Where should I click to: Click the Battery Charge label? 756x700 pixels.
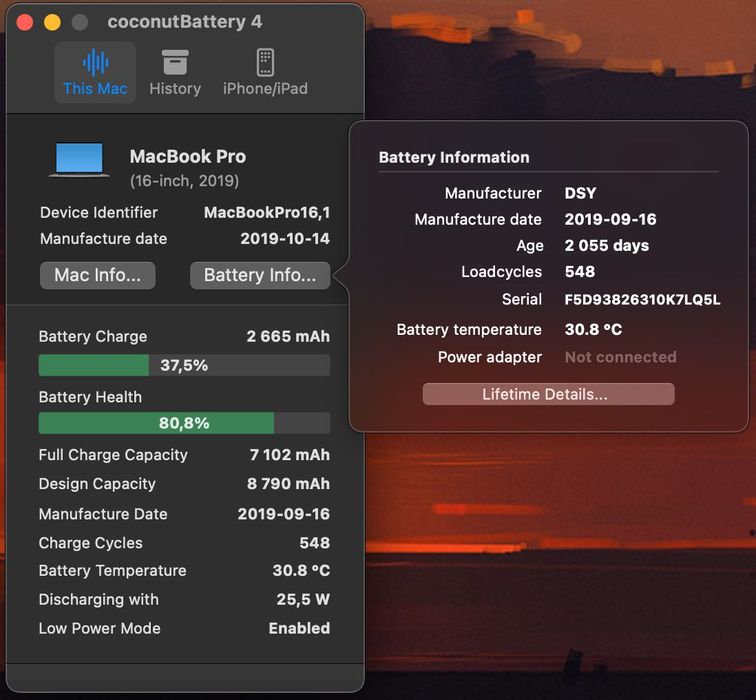(x=93, y=336)
